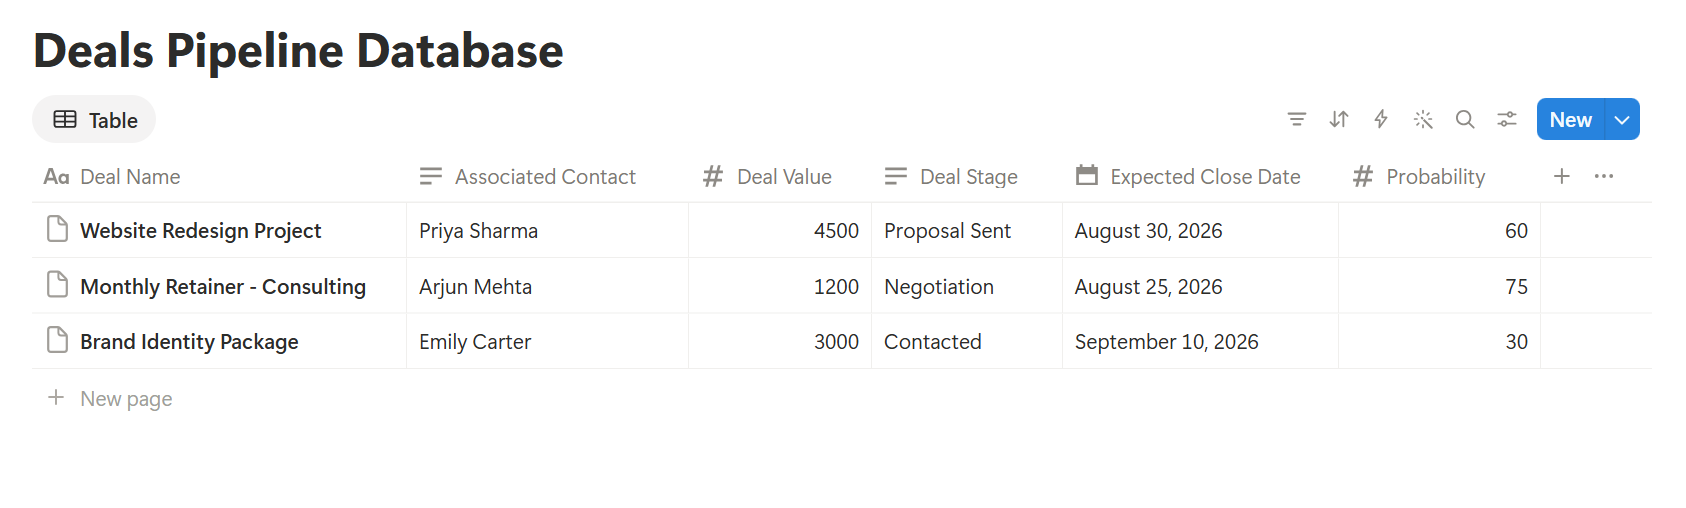Open the Brand Identity Package deal

[x=189, y=342]
